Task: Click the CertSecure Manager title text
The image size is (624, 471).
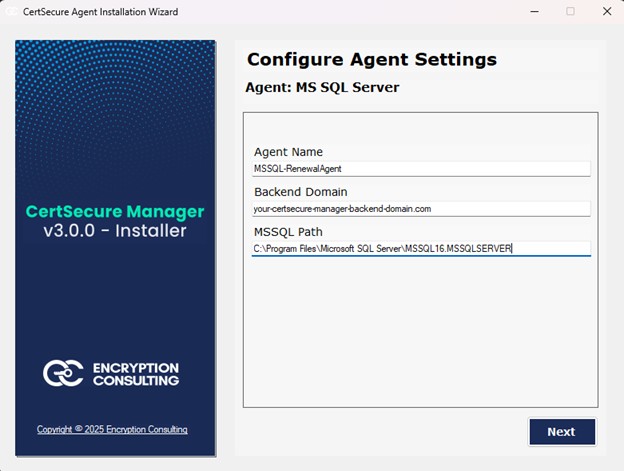Action: click(115, 212)
